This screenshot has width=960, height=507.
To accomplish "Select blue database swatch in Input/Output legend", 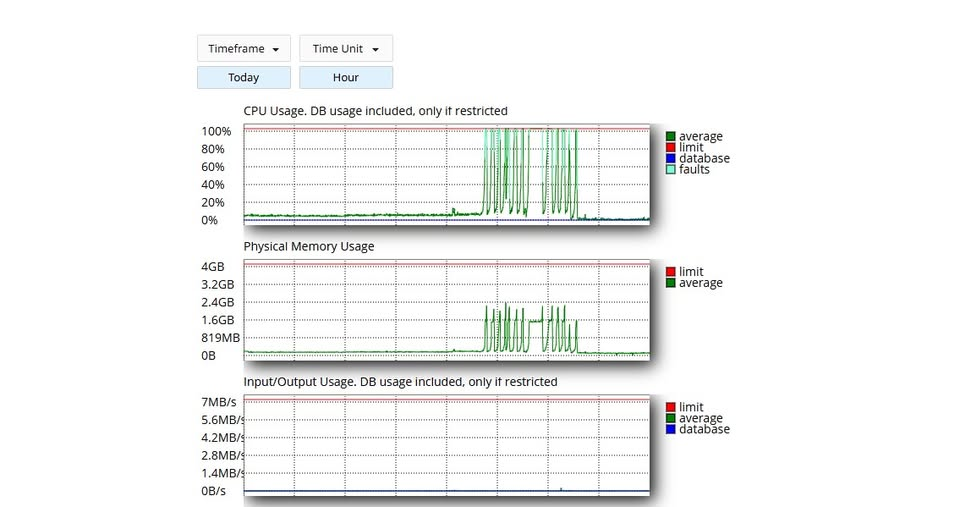I will [x=671, y=429].
